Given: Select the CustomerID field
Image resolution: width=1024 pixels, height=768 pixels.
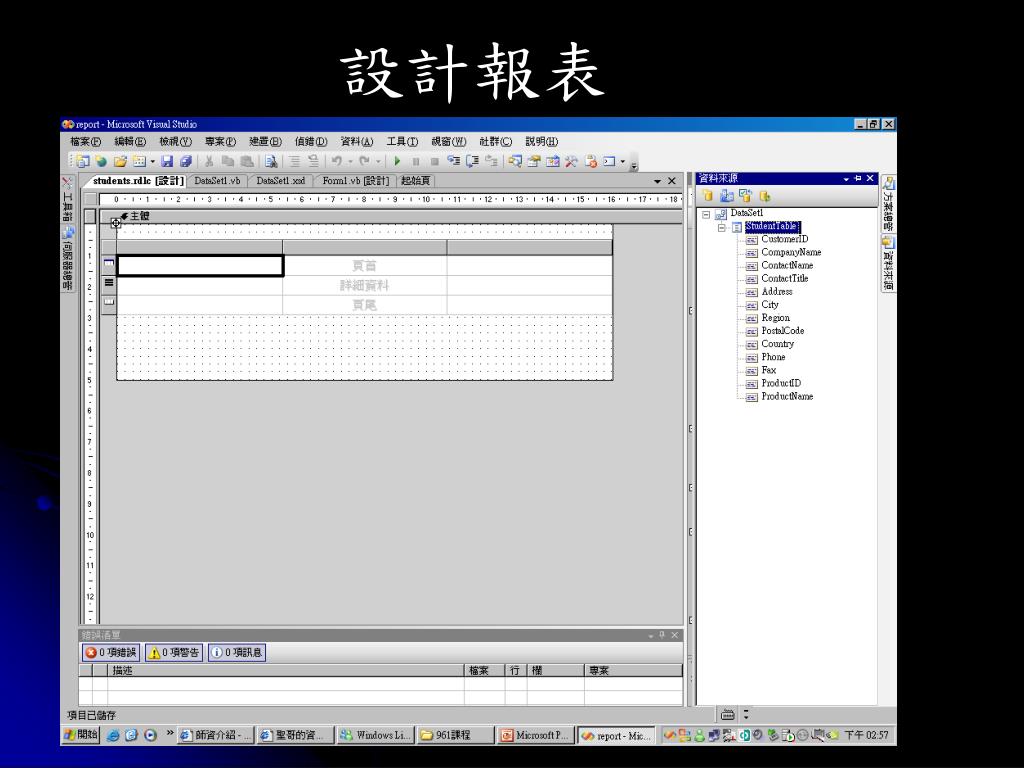Looking at the screenshot, I should point(784,239).
